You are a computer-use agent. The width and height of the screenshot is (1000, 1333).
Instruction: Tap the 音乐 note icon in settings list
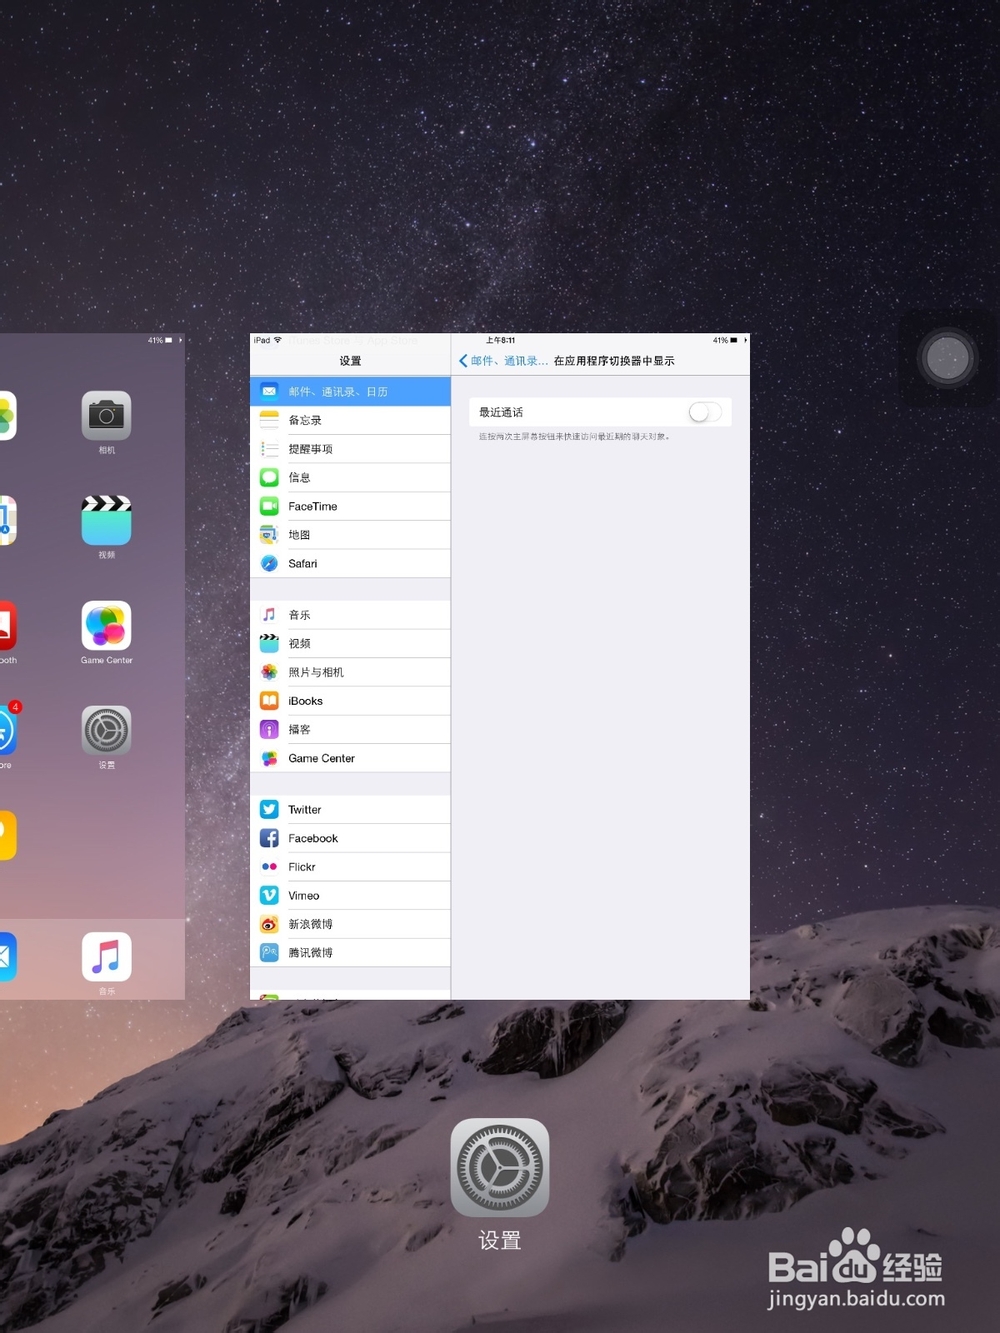point(269,615)
